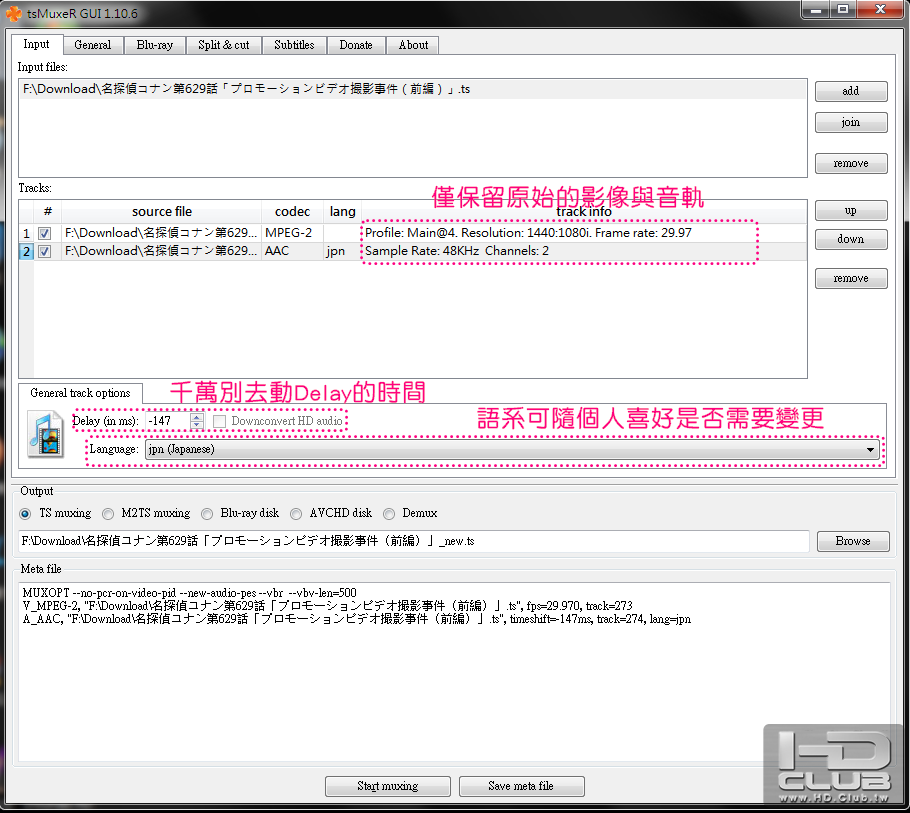Choose the Demux output option
910x813 pixels.
point(389,514)
